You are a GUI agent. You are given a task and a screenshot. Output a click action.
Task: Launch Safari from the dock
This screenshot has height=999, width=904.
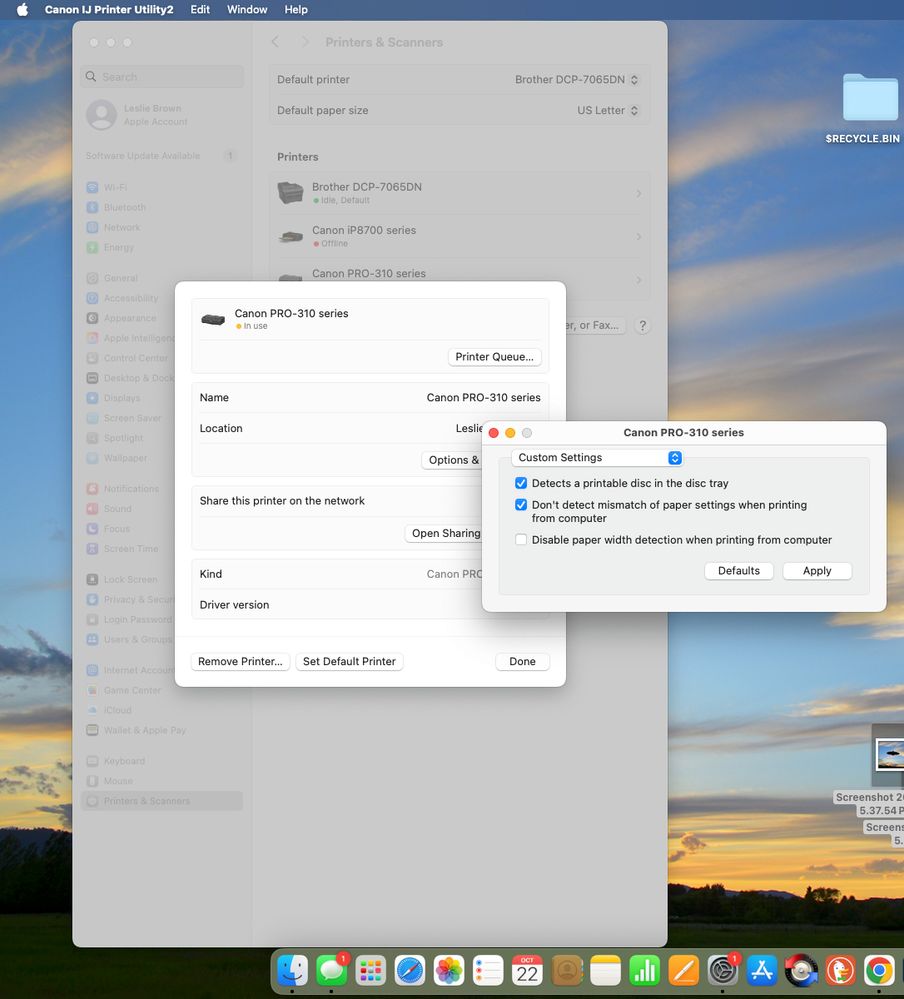point(410,969)
